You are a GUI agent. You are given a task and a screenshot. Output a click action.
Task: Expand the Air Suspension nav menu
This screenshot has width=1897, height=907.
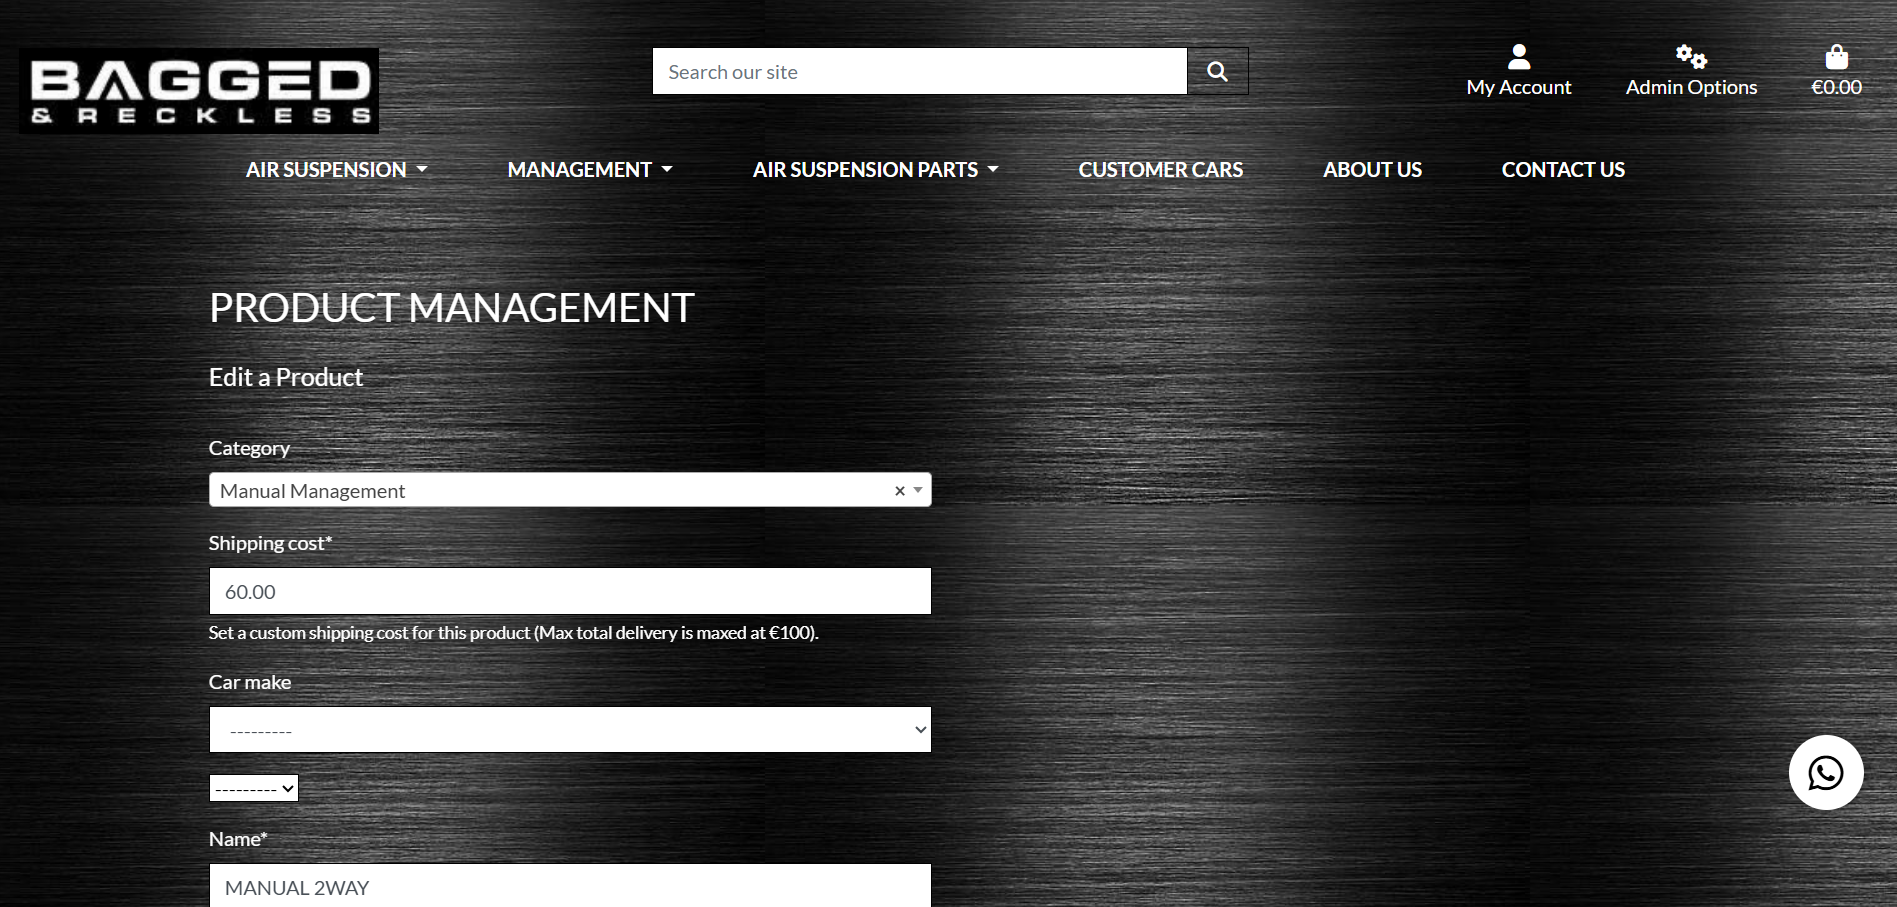pos(336,170)
